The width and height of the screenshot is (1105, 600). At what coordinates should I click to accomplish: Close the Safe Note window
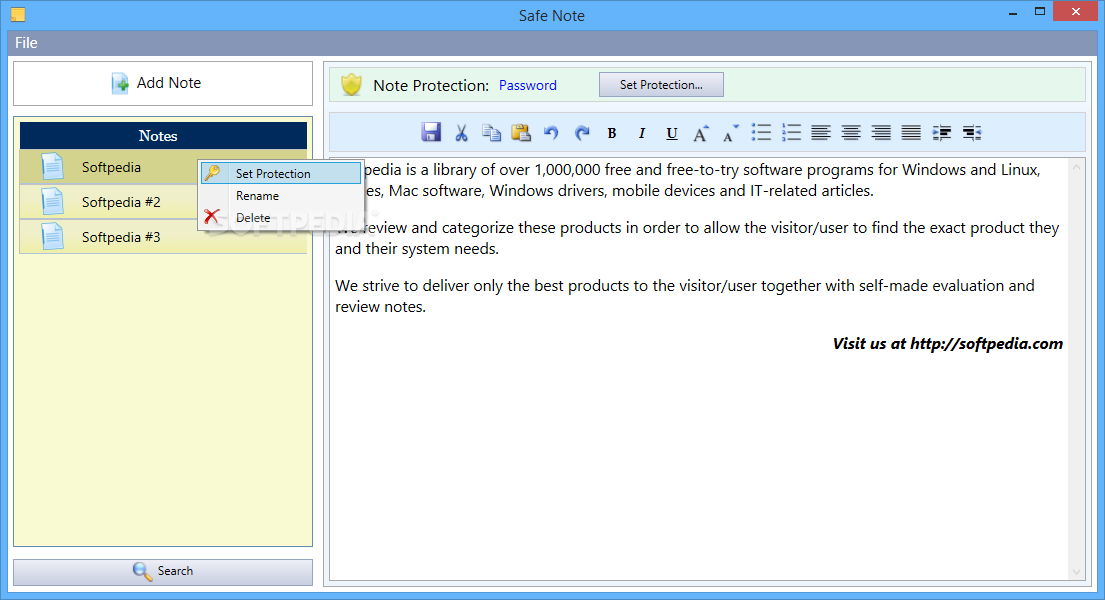pyautogui.click(x=1075, y=11)
